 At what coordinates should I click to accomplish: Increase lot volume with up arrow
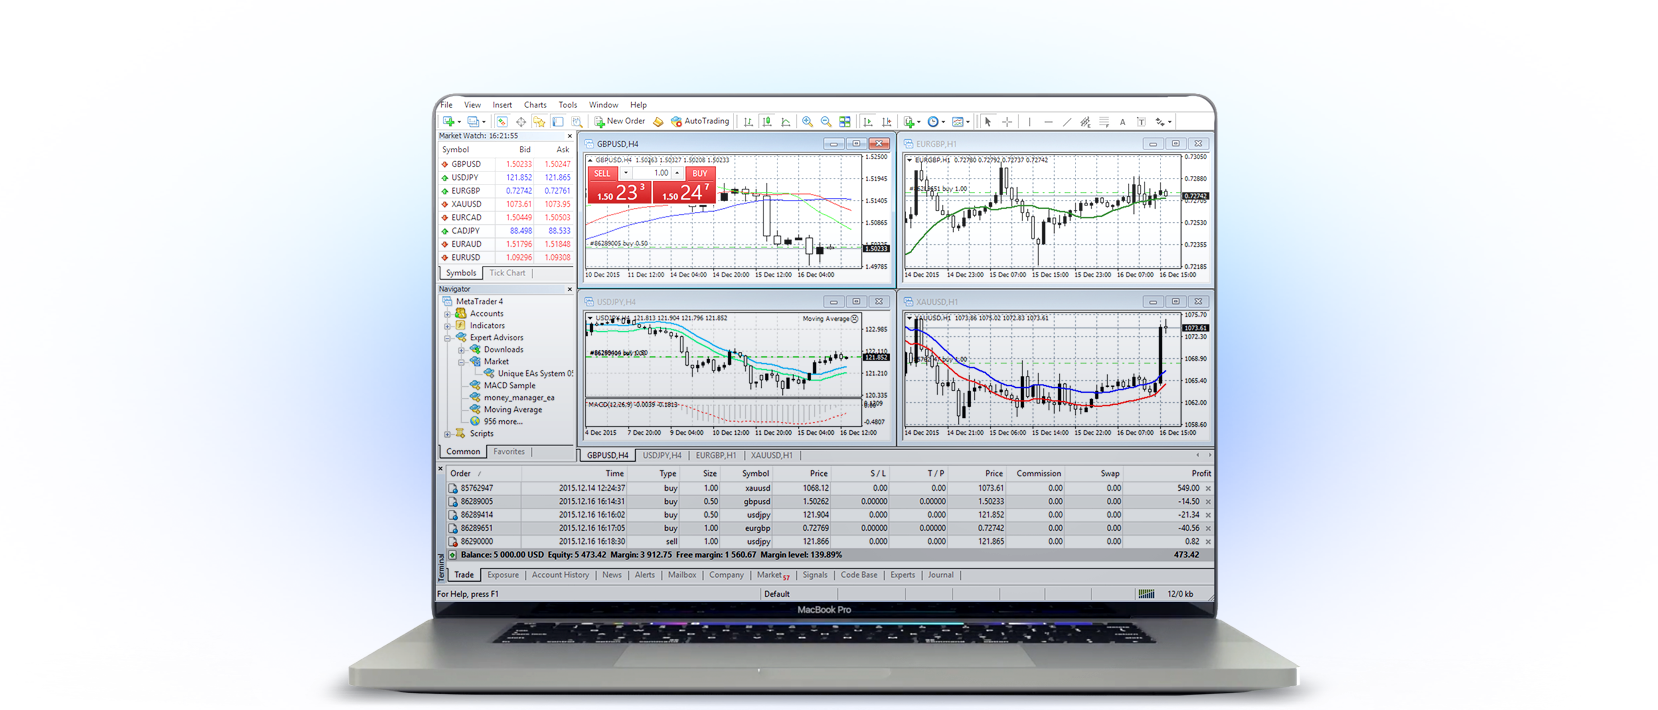point(677,173)
